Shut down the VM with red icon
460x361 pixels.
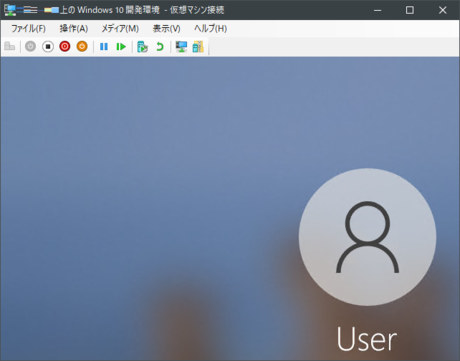[65, 46]
